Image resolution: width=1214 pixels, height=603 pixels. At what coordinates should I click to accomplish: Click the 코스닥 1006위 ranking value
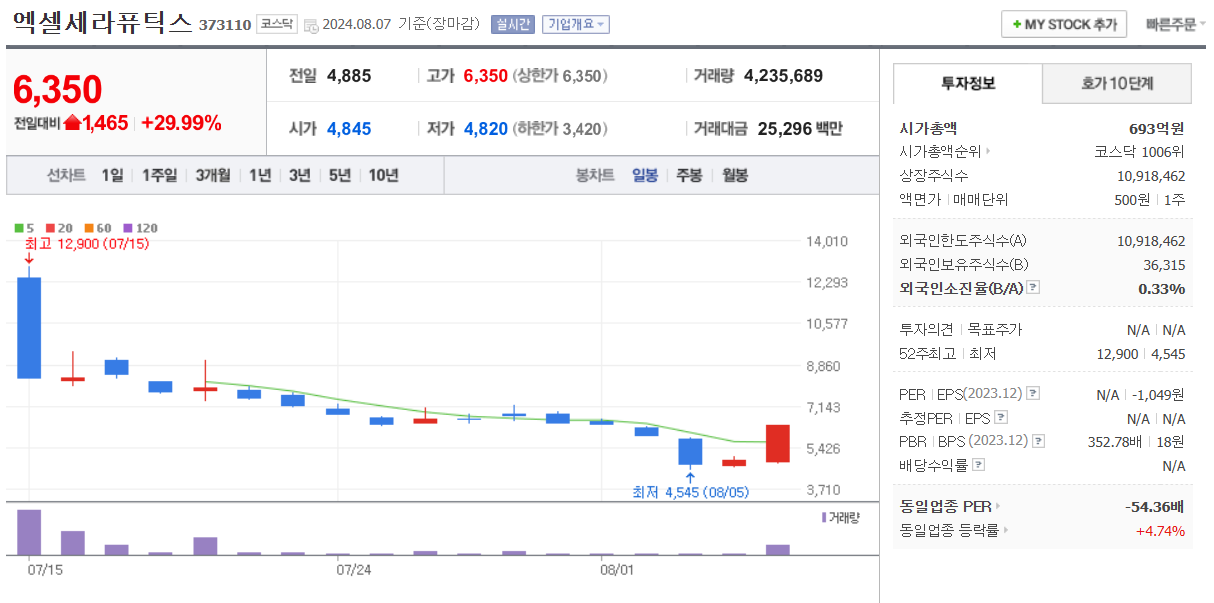click(1140, 152)
